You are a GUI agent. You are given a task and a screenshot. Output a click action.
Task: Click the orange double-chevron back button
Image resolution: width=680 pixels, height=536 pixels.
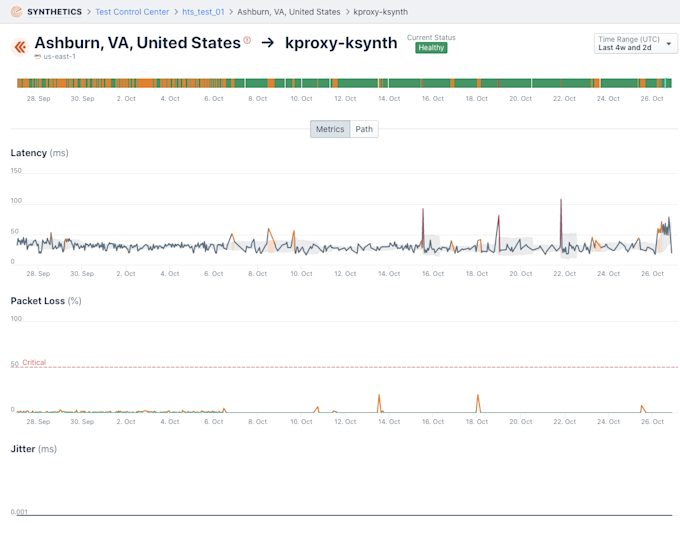[20, 47]
